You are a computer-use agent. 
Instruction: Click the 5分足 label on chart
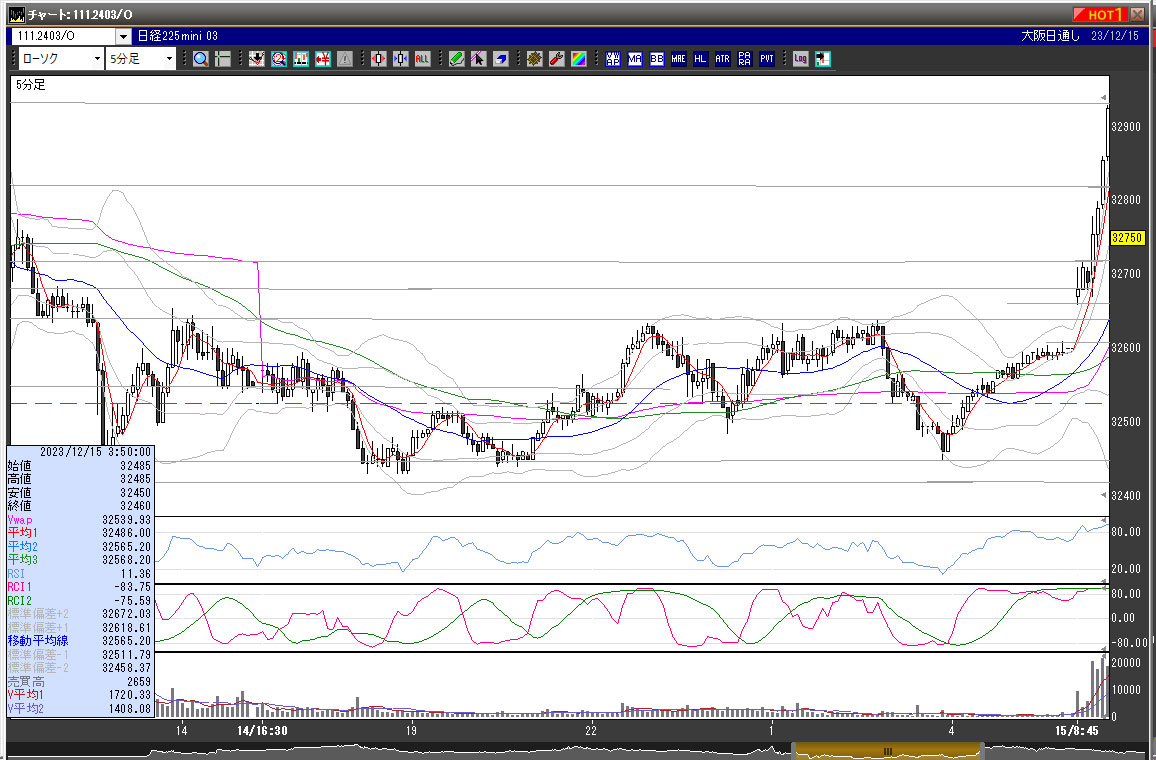pyautogui.click(x=30, y=85)
